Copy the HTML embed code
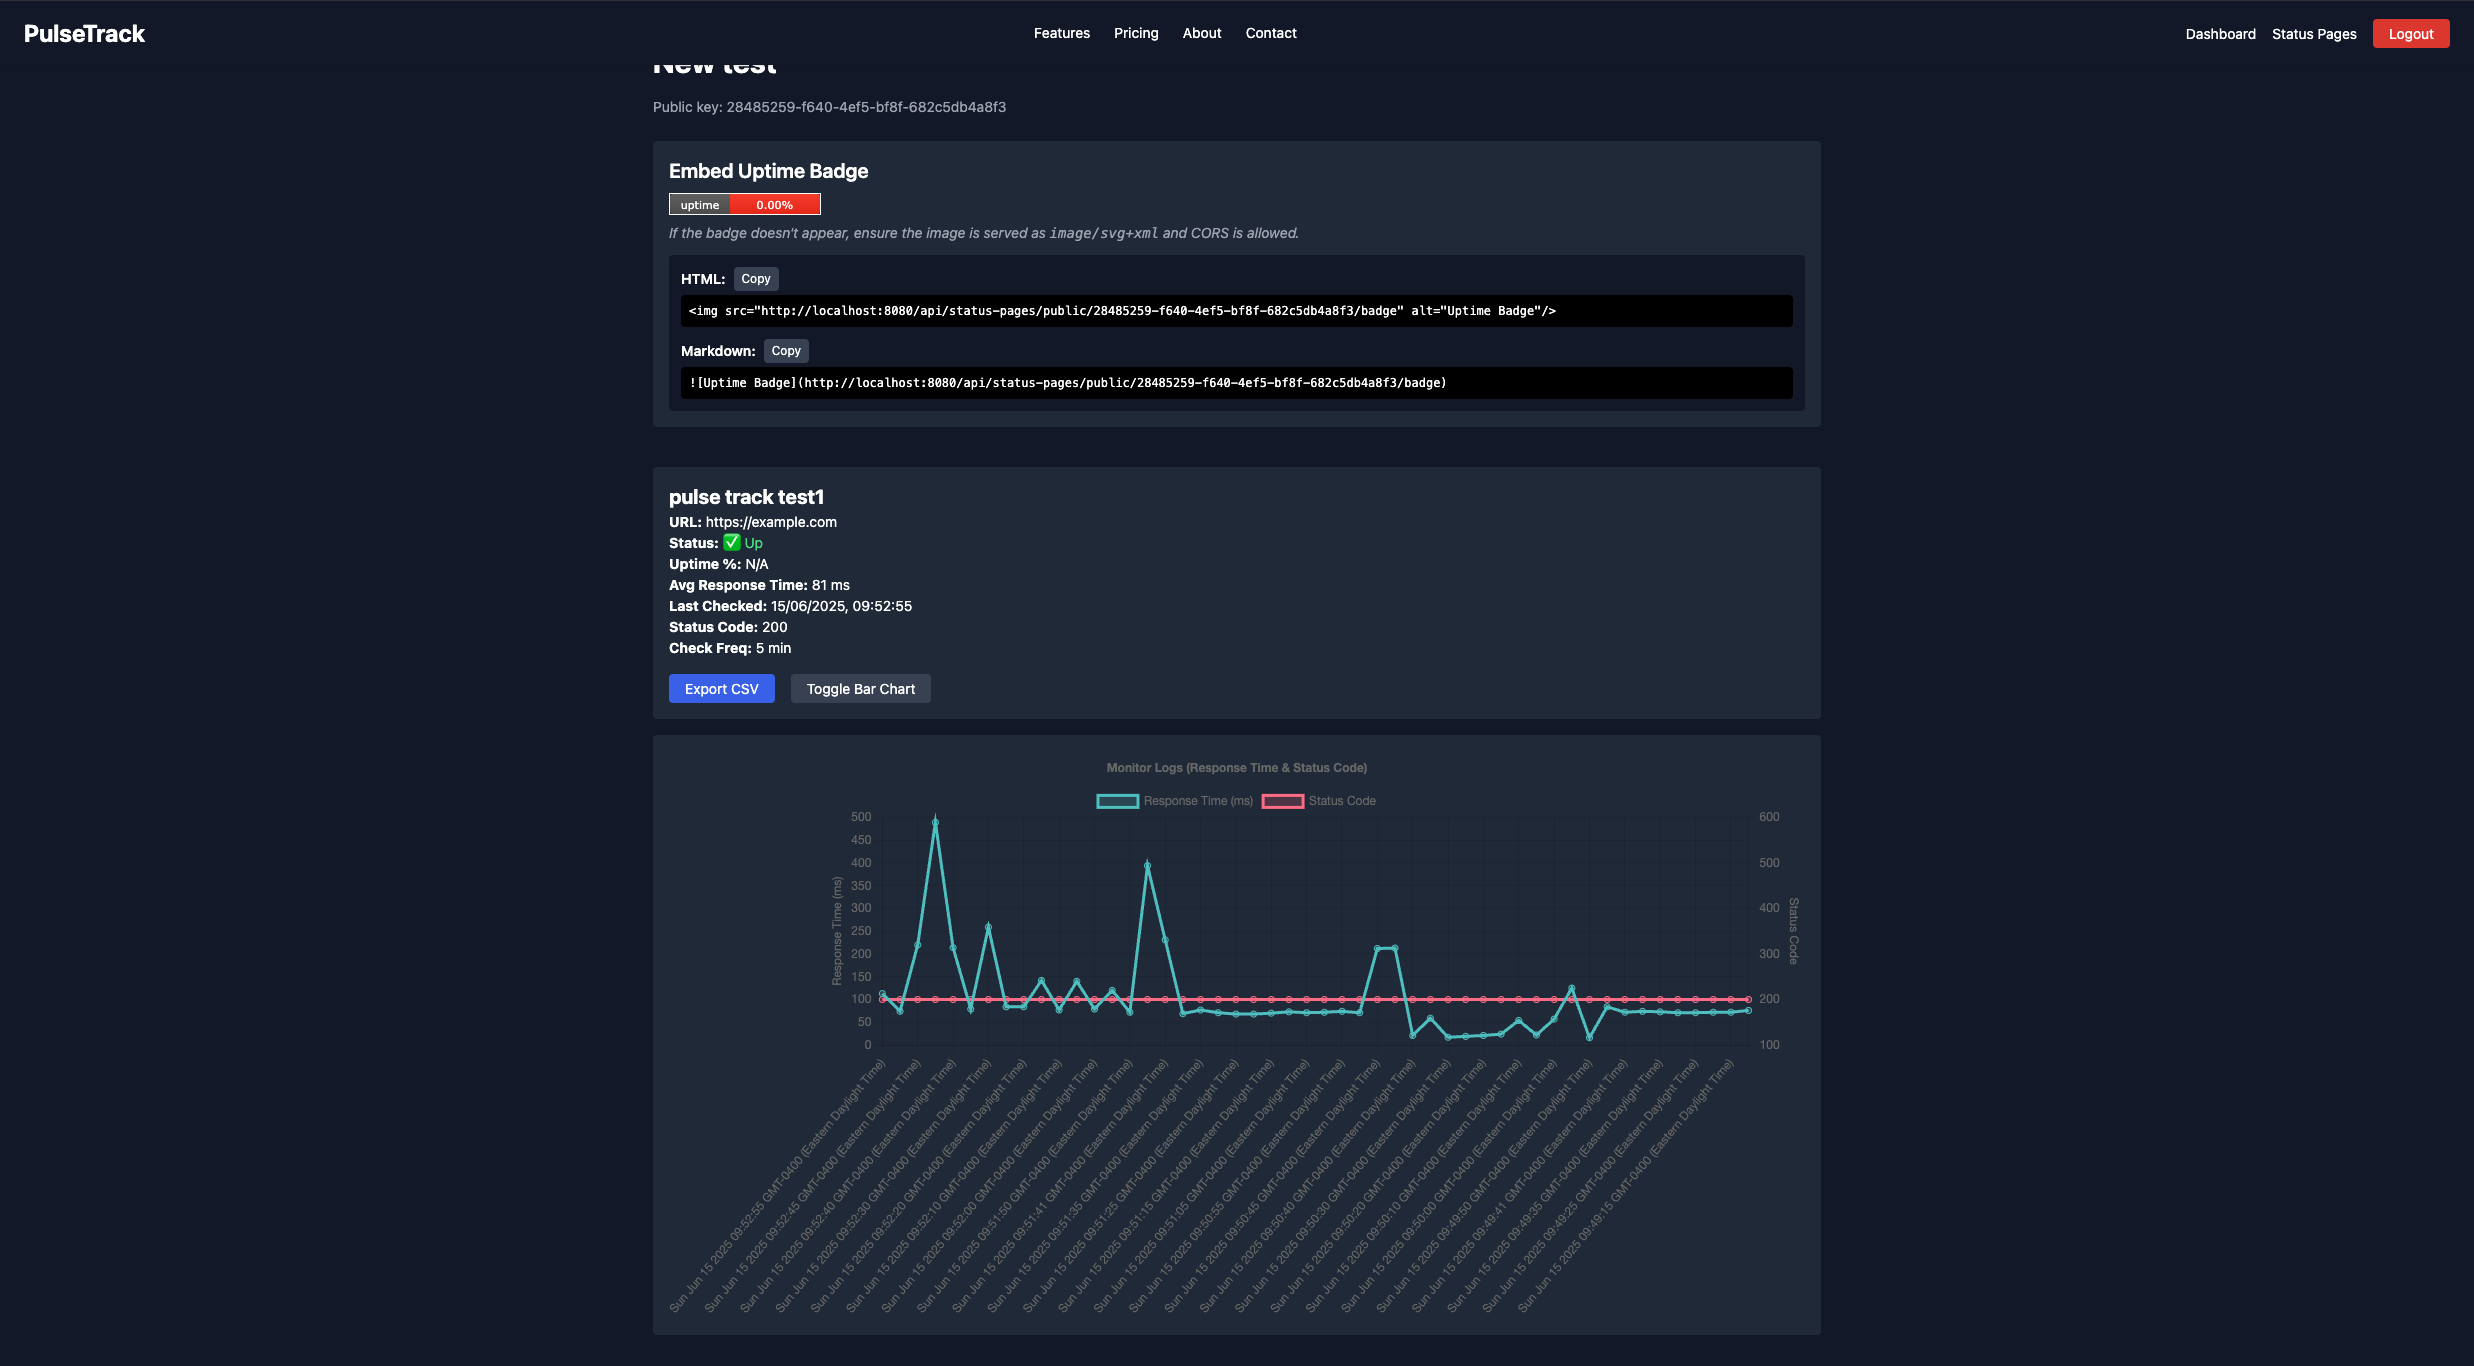The image size is (2474, 1366). click(x=756, y=279)
